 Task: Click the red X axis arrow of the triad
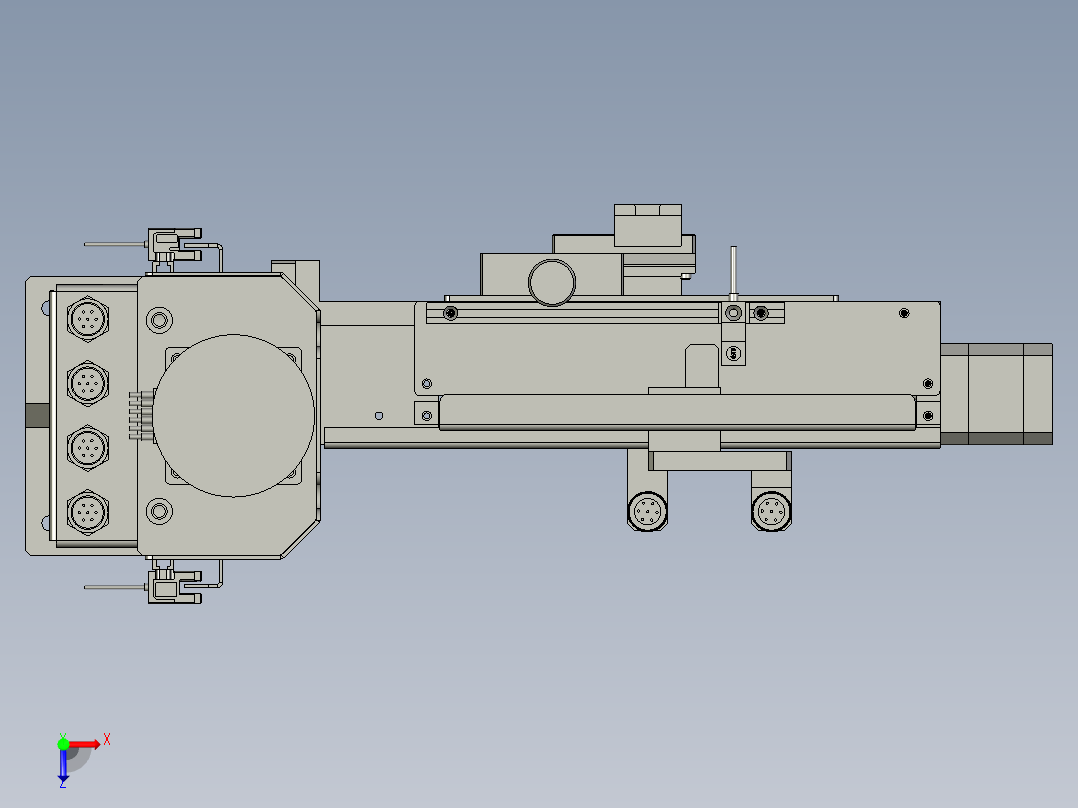(85, 744)
